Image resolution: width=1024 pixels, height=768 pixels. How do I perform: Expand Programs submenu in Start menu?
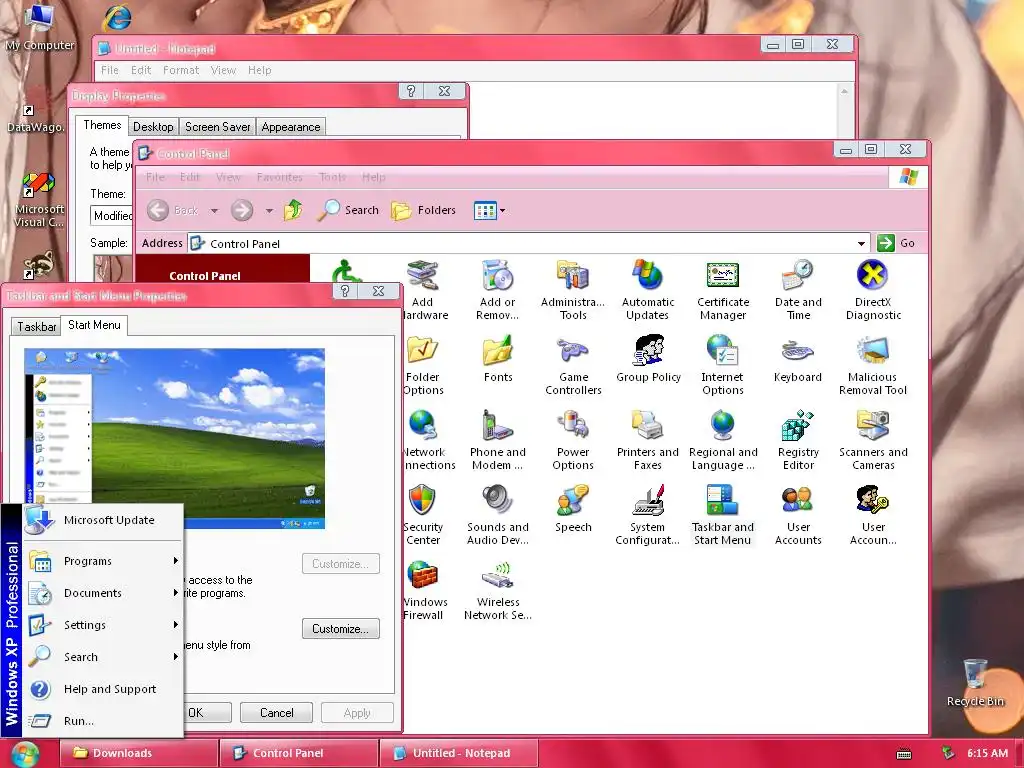click(x=103, y=561)
